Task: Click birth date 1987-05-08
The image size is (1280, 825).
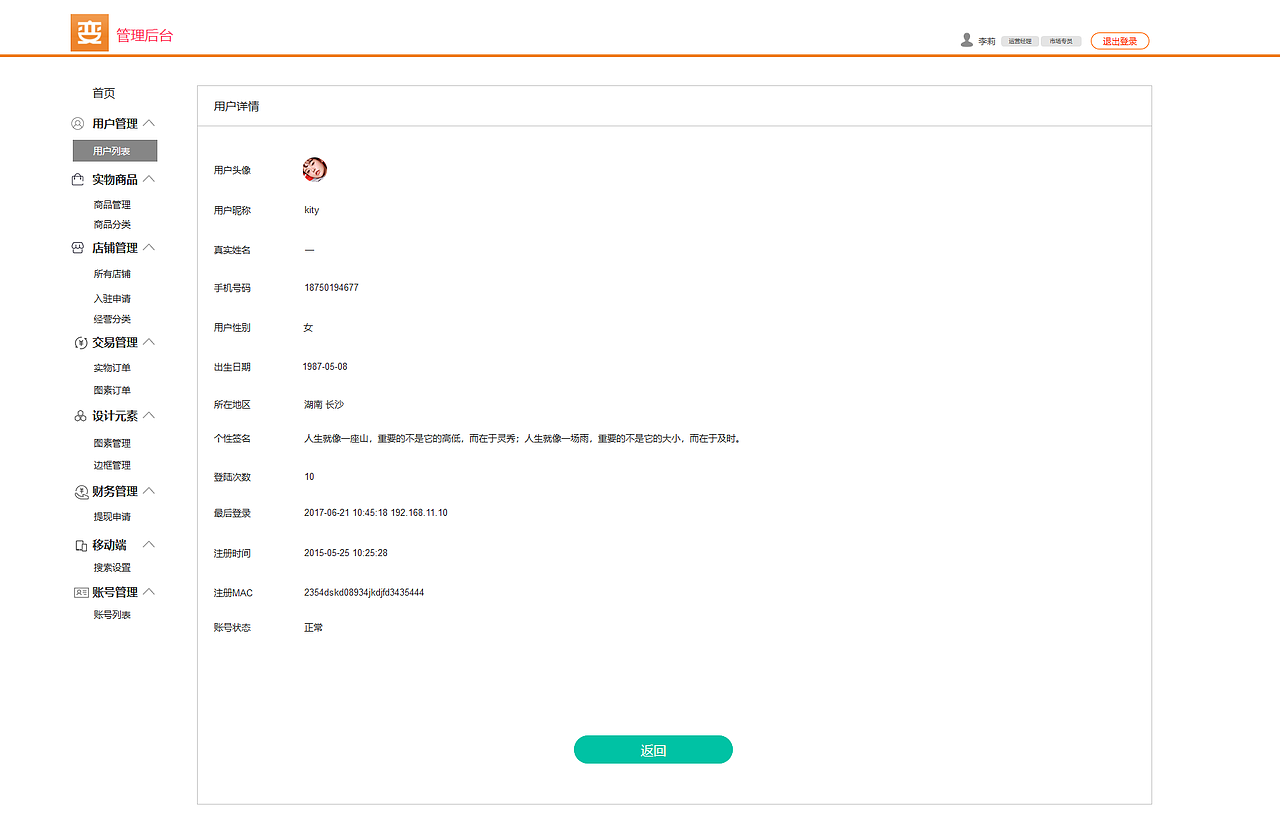Action: click(325, 367)
